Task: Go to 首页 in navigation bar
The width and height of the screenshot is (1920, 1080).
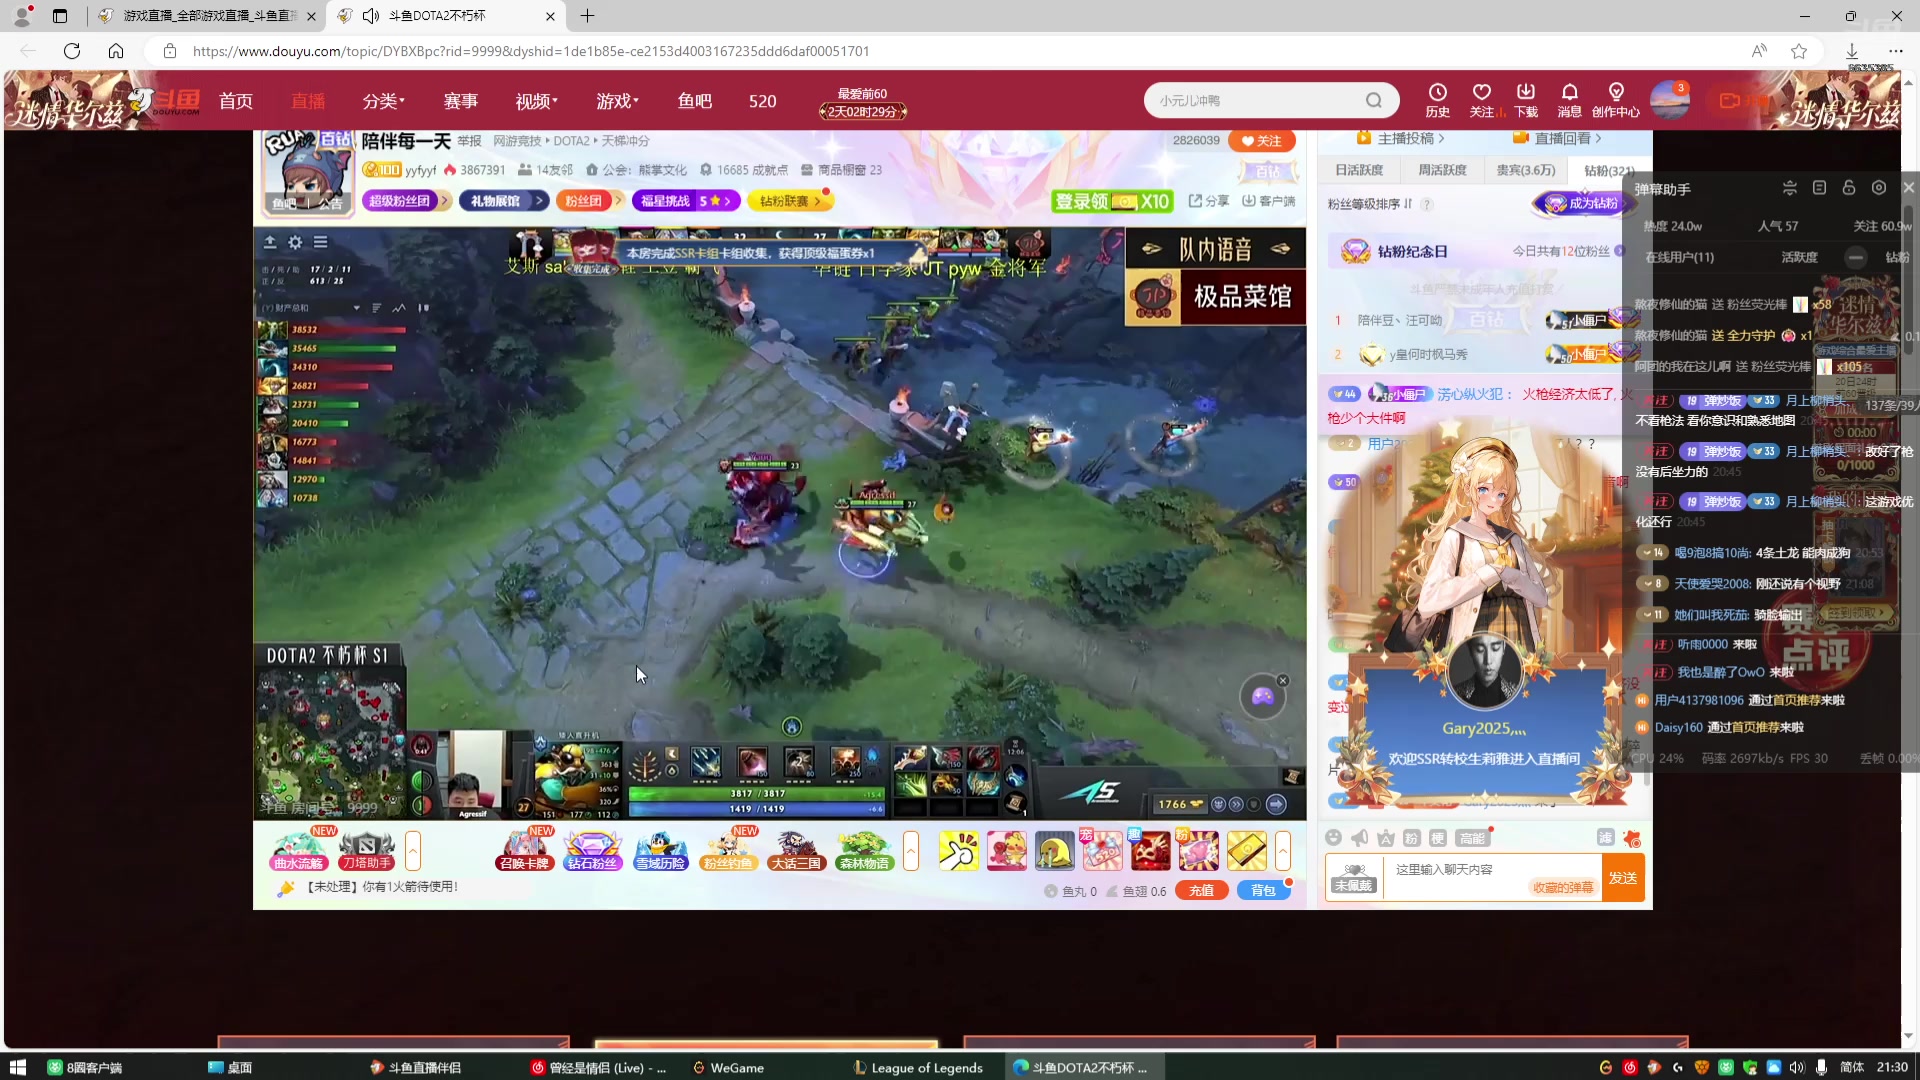Action: click(x=236, y=101)
